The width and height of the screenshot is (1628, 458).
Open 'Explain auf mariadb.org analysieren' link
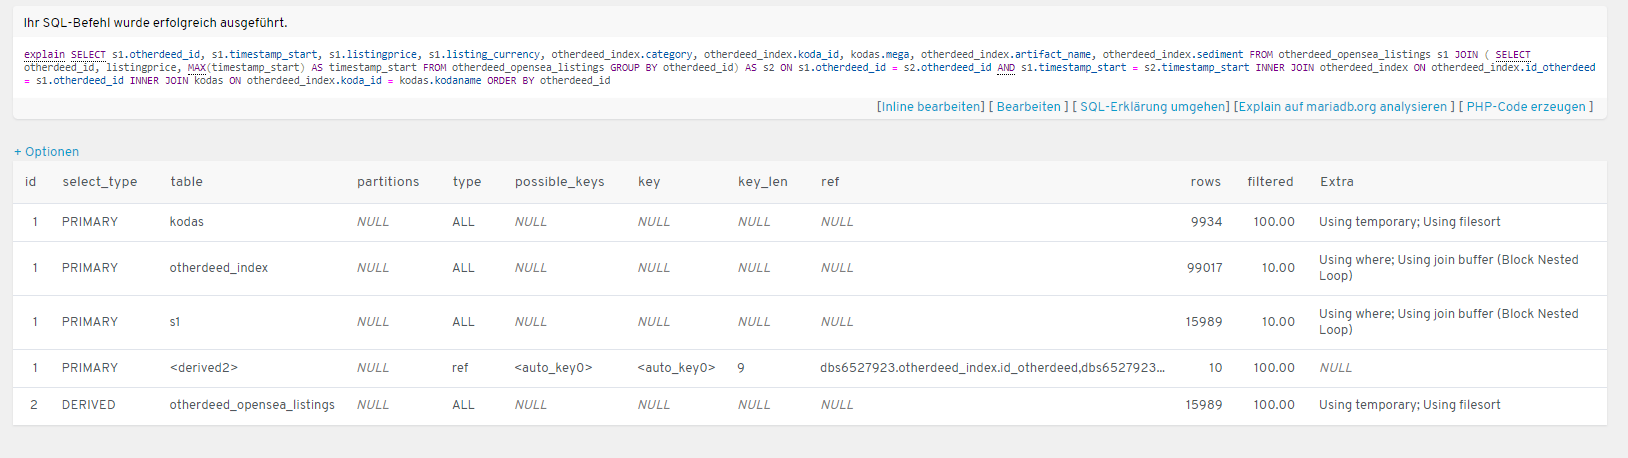(1343, 107)
